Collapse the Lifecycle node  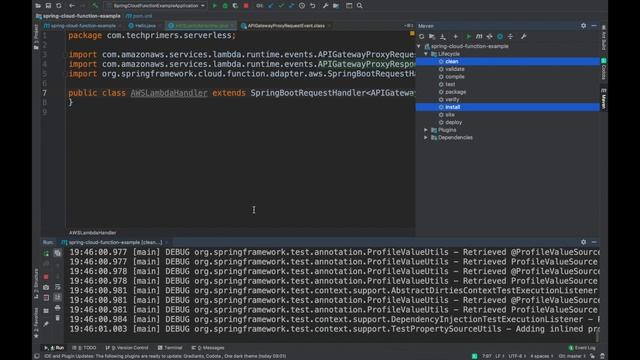[426, 54]
